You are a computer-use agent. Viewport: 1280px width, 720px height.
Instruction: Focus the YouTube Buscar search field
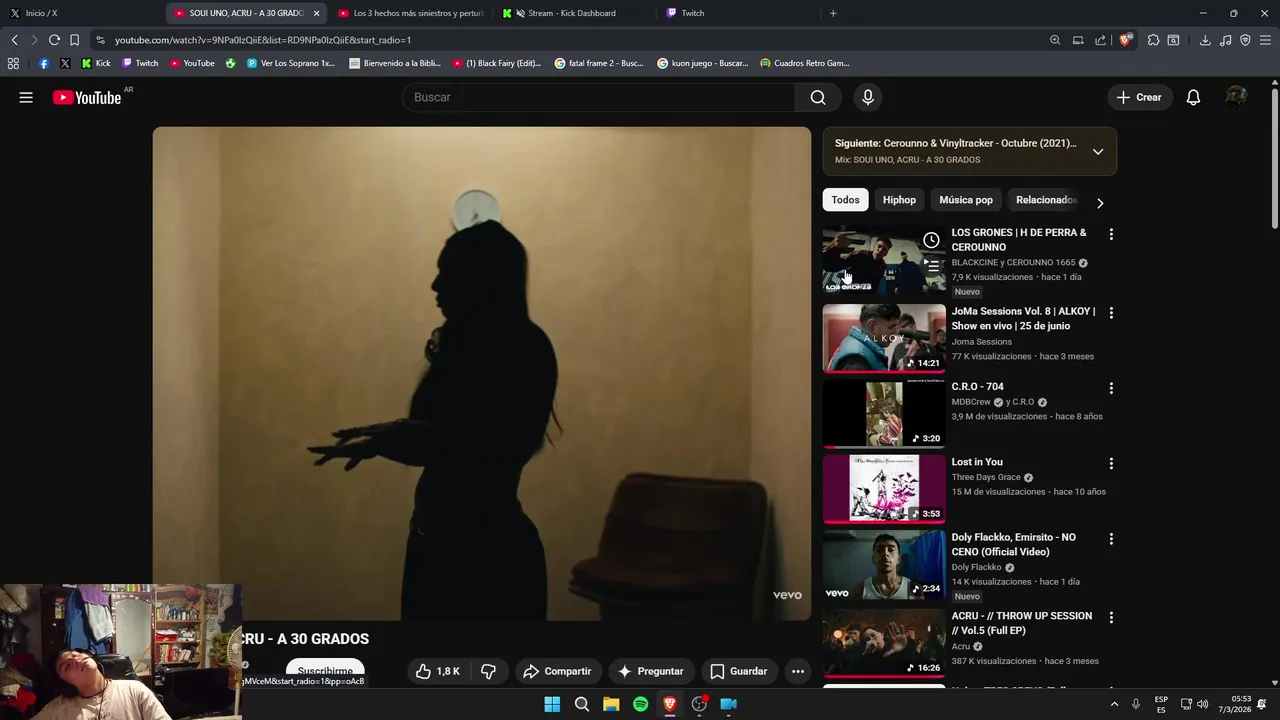(x=599, y=97)
